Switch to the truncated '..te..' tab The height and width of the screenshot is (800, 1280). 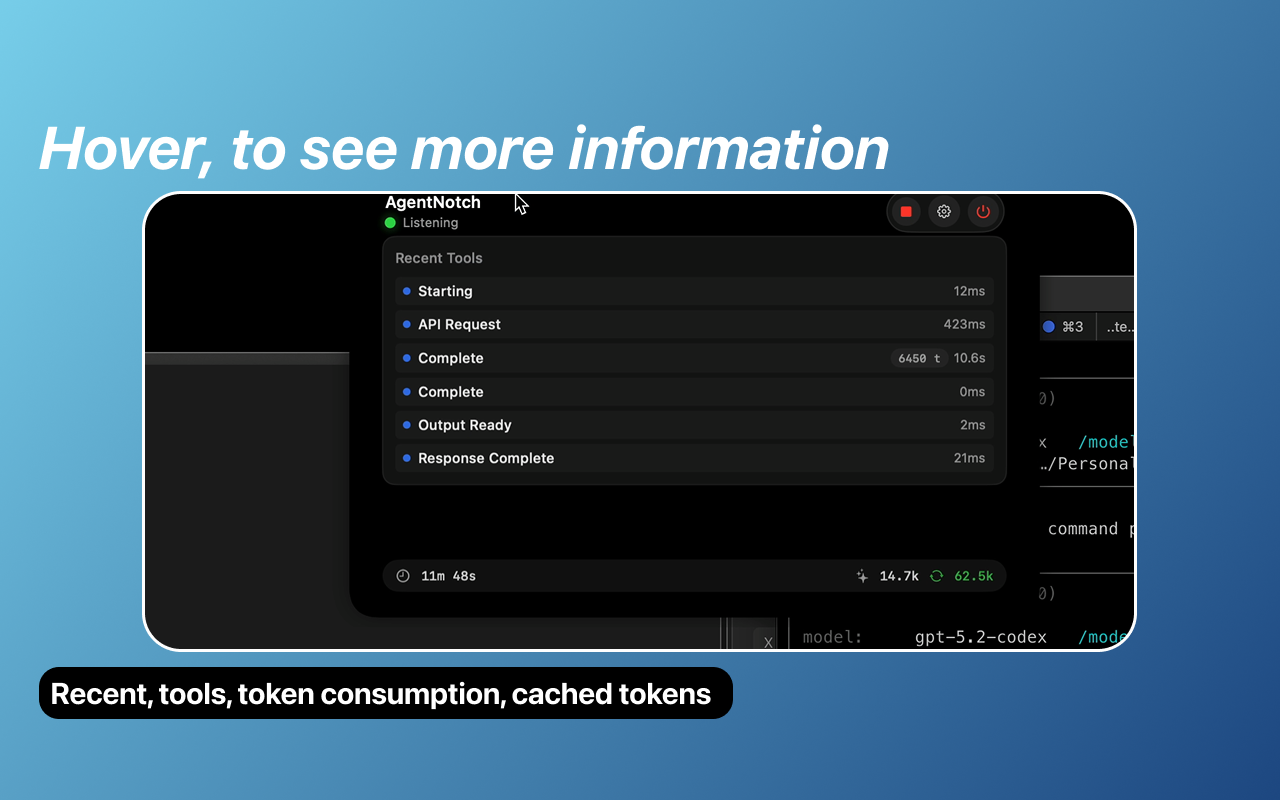click(x=1119, y=326)
